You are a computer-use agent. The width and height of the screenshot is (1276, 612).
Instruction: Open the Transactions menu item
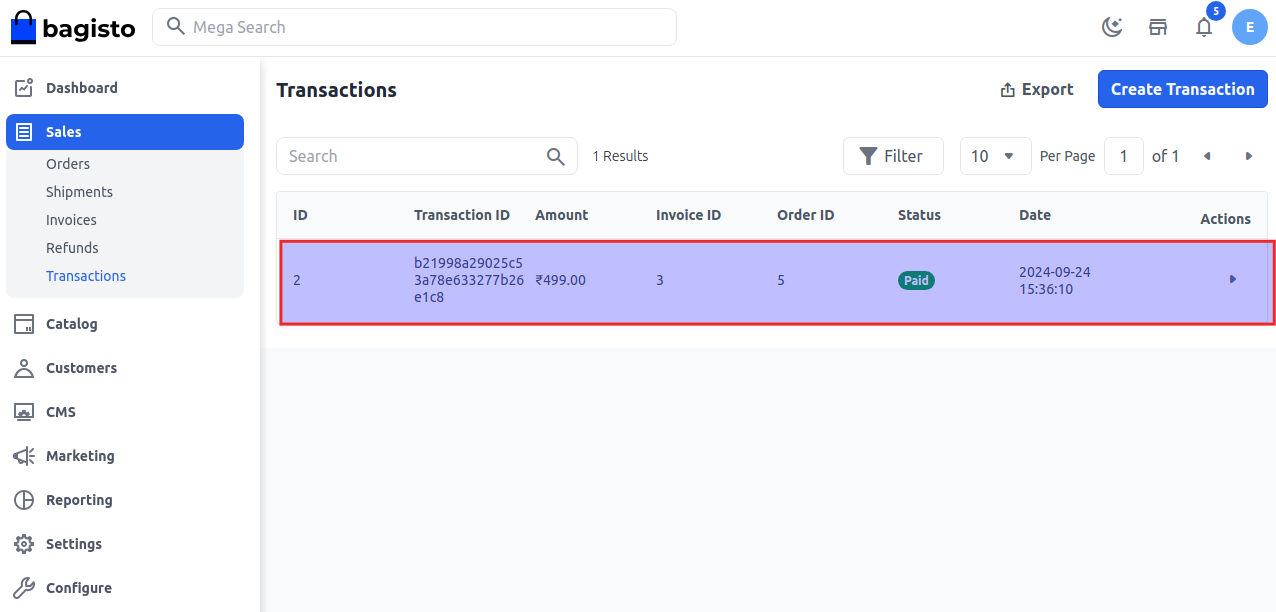(x=86, y=275)
